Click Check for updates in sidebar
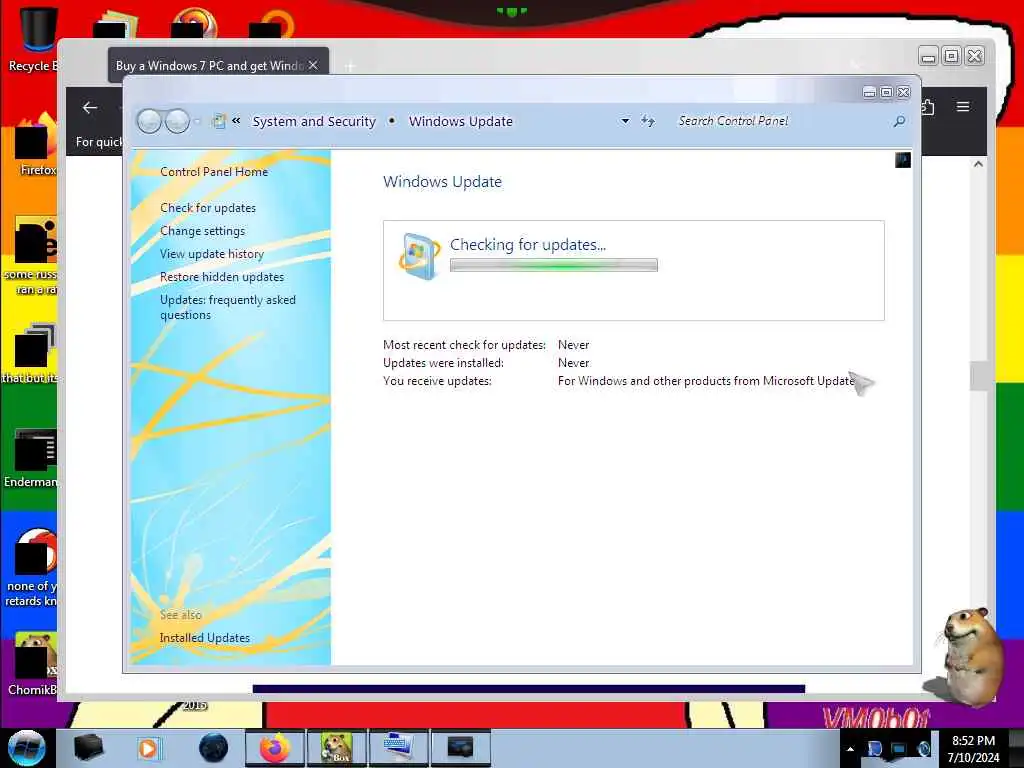This screenshot has width=1024, height=768. pyautogui.click(x=208, y=208)
